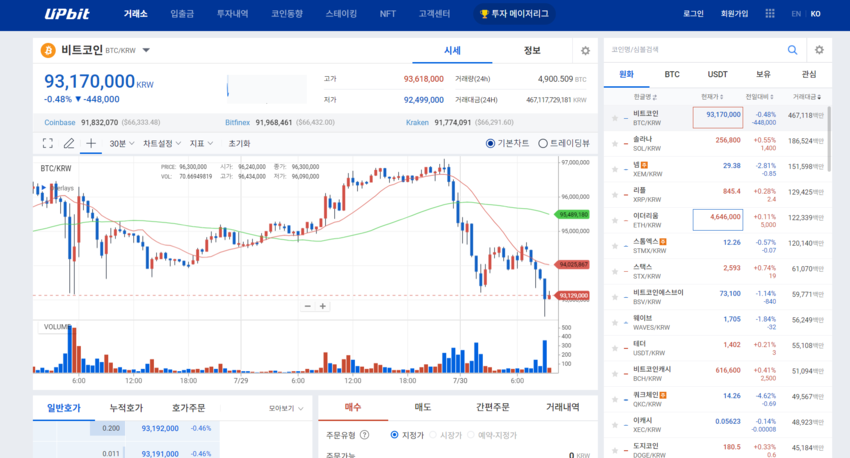Zoom in chart with plus button

coord(323,306)
